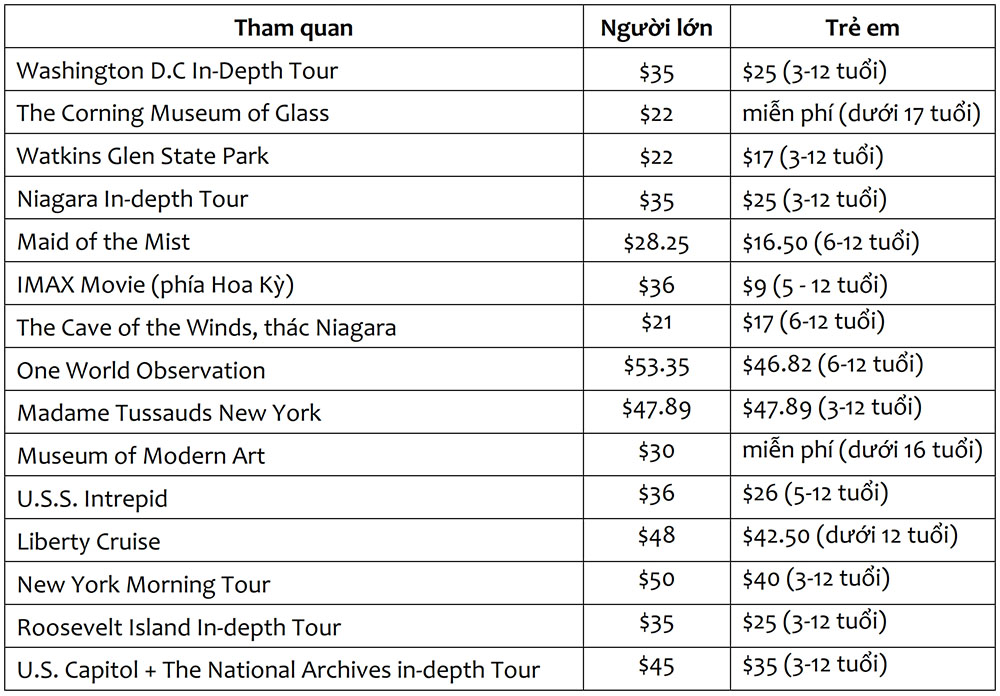Click the $28.25 adult price cell
1000x696 pixels.
656,242
